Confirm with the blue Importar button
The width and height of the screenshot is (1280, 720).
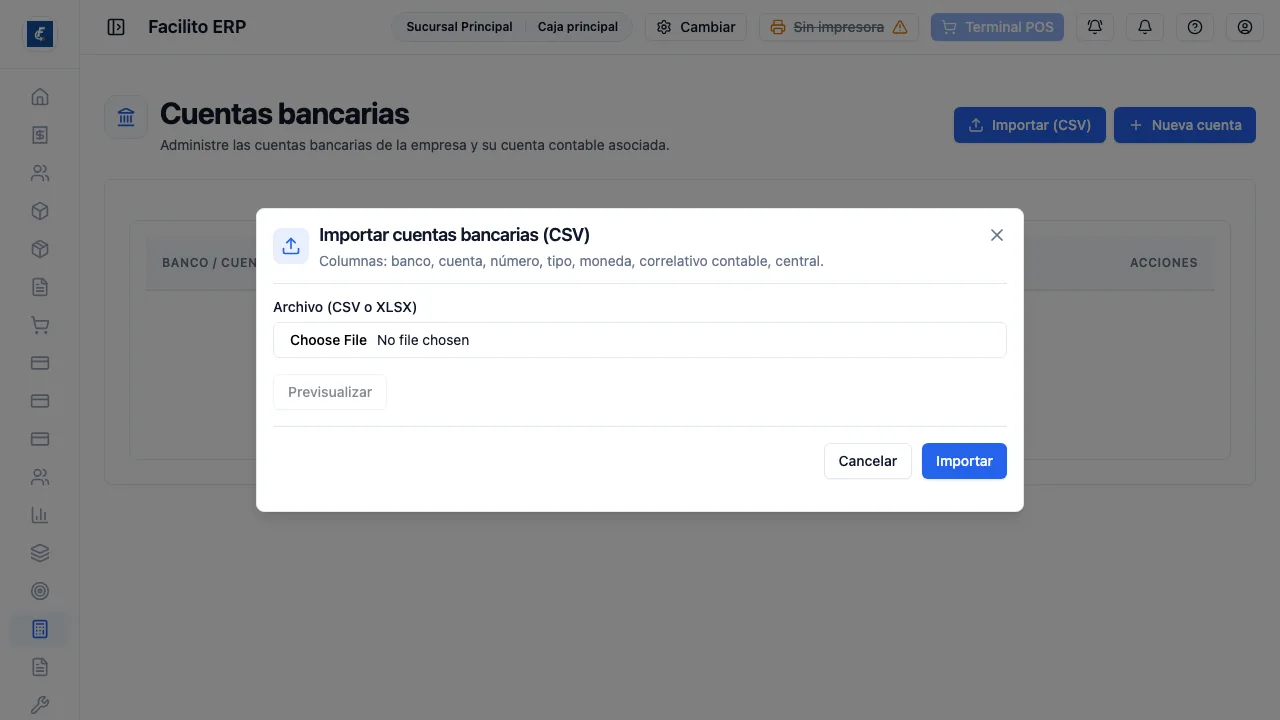click(964, 461)
